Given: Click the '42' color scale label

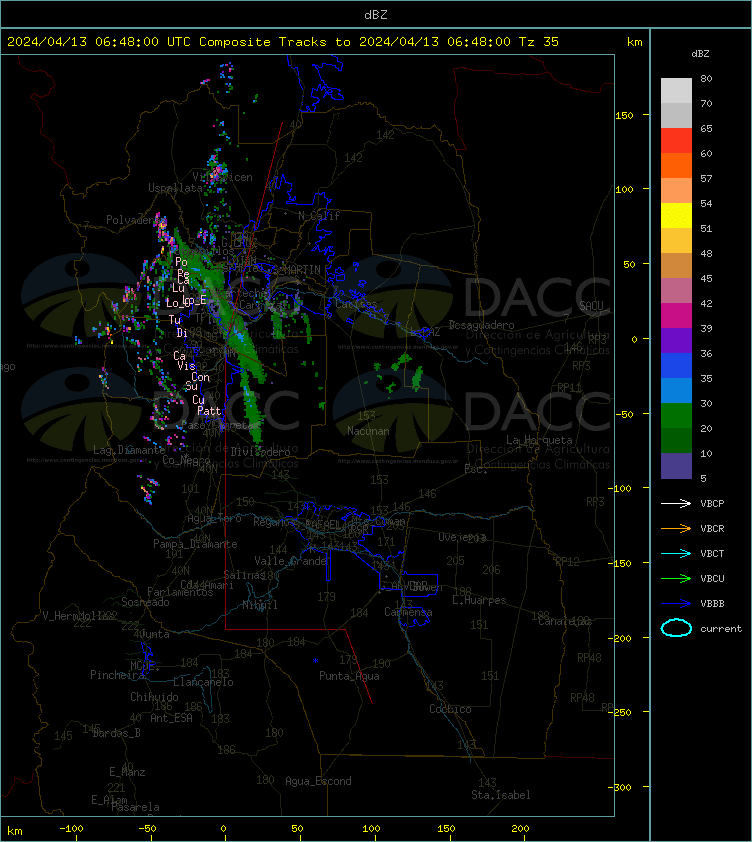Looking at the screenshot, I should [706, 303].
